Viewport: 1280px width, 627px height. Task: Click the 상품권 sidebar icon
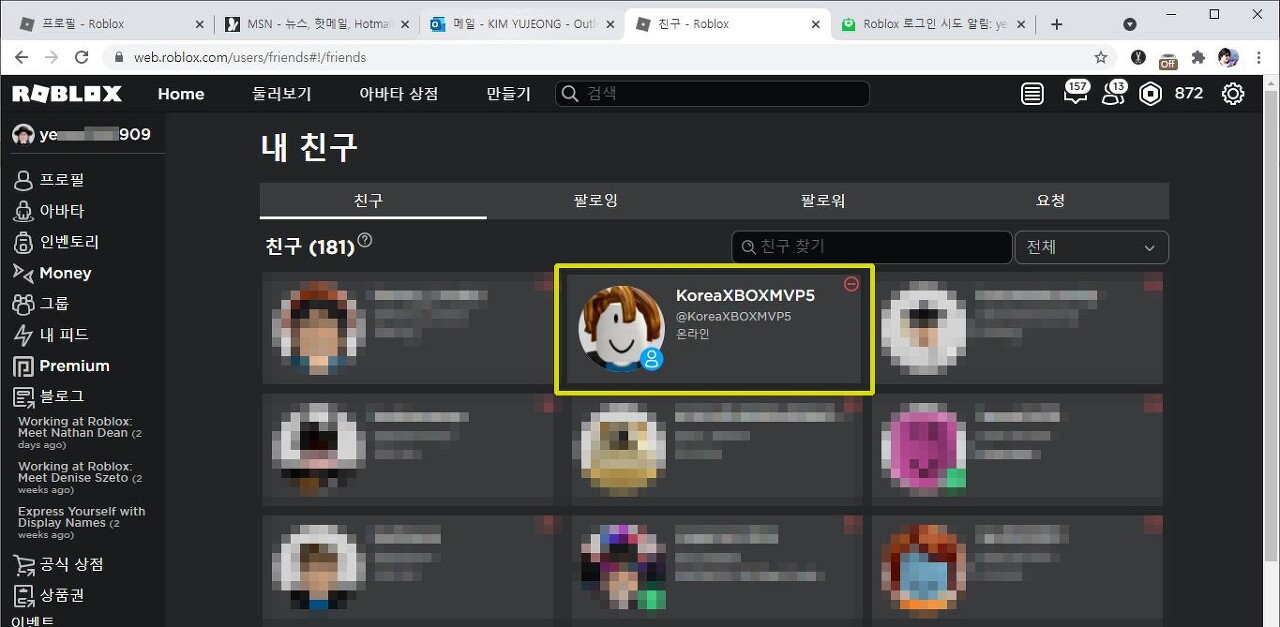point(23,596)
